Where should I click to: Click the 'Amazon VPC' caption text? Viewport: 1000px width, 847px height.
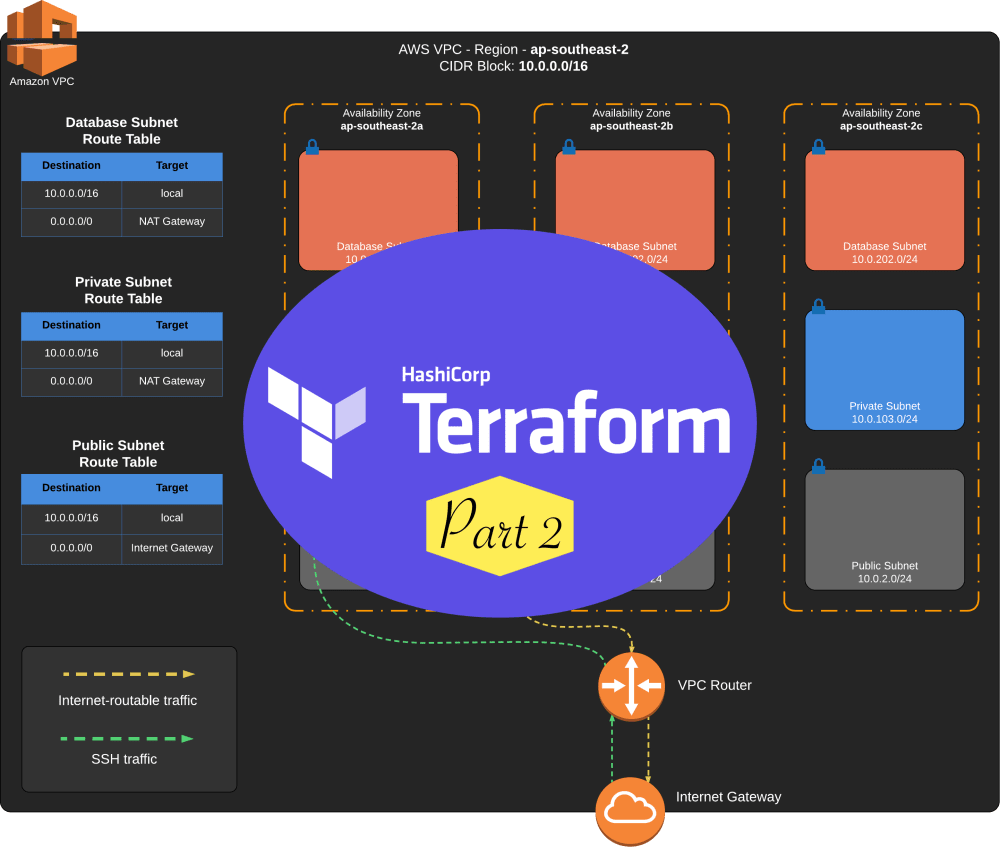[x=41, y=82]
